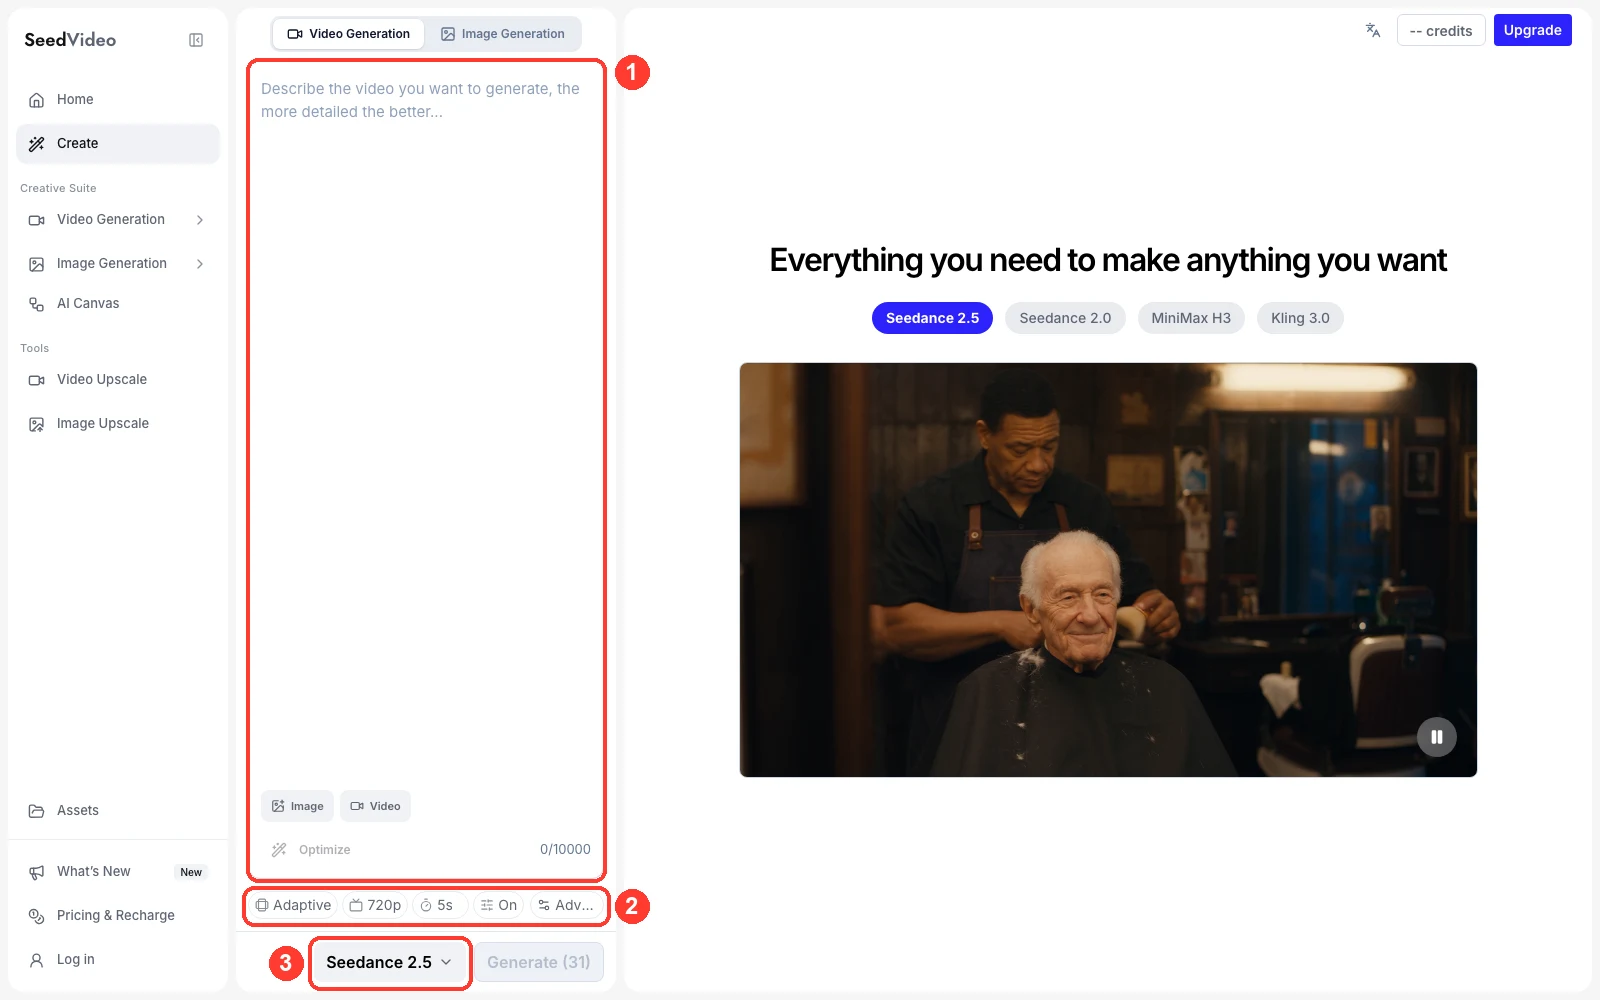Open the language translation icon

[1373, 30]
